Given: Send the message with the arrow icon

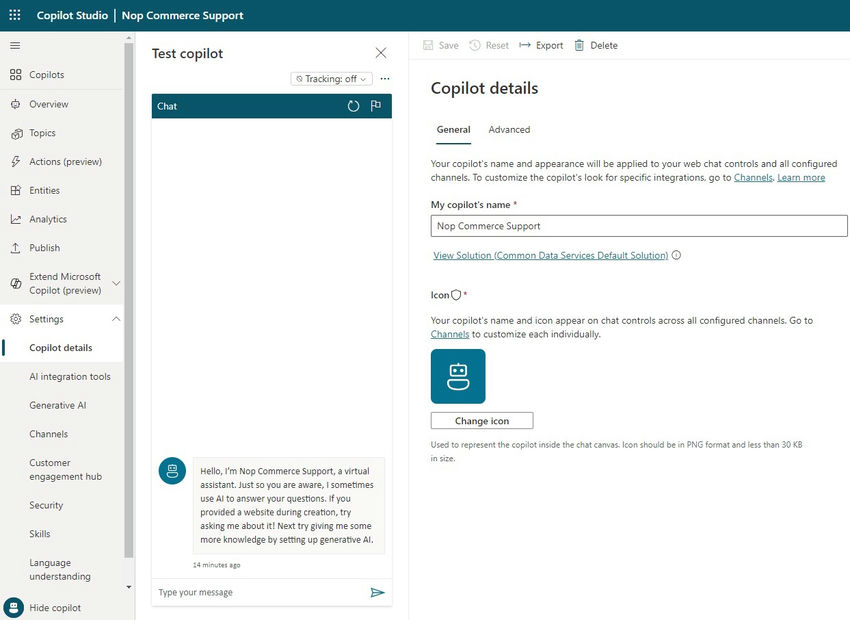Looking at the screenshot, I should (377, 592).
